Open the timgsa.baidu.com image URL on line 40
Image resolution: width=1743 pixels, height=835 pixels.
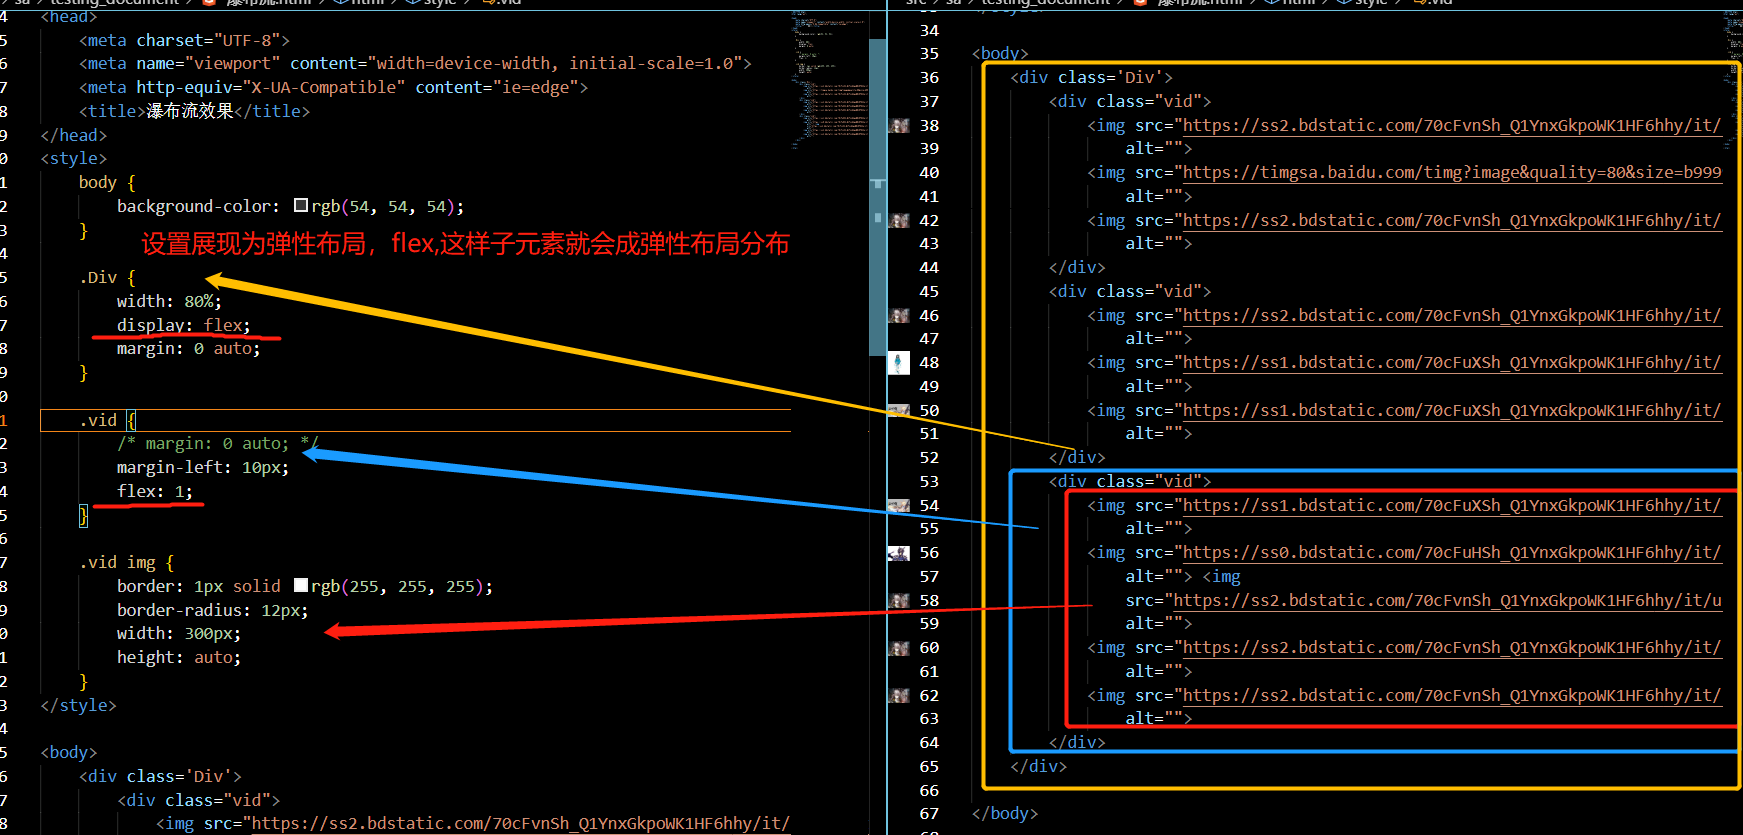pos(1452,172)
